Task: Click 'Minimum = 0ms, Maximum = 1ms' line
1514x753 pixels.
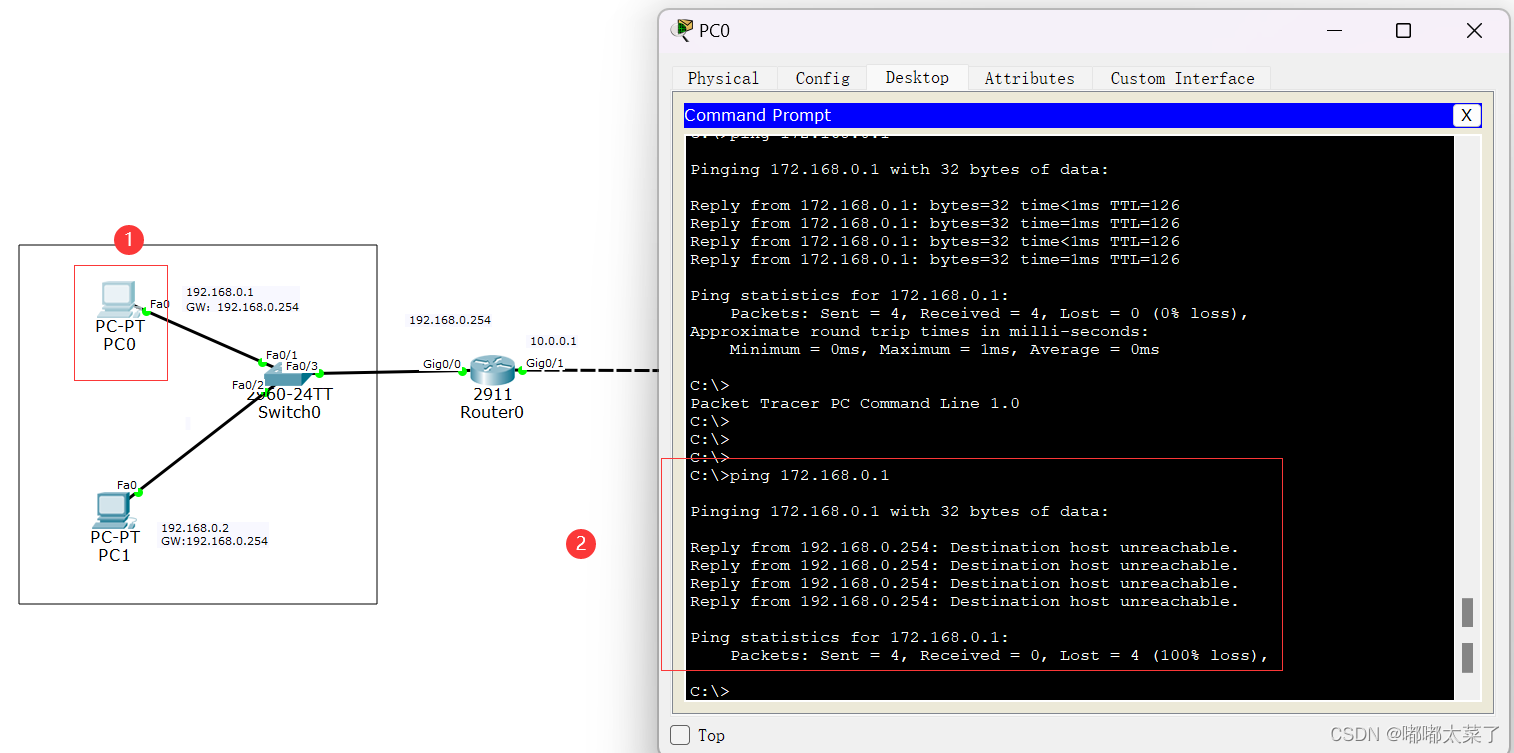Action: 944,349
